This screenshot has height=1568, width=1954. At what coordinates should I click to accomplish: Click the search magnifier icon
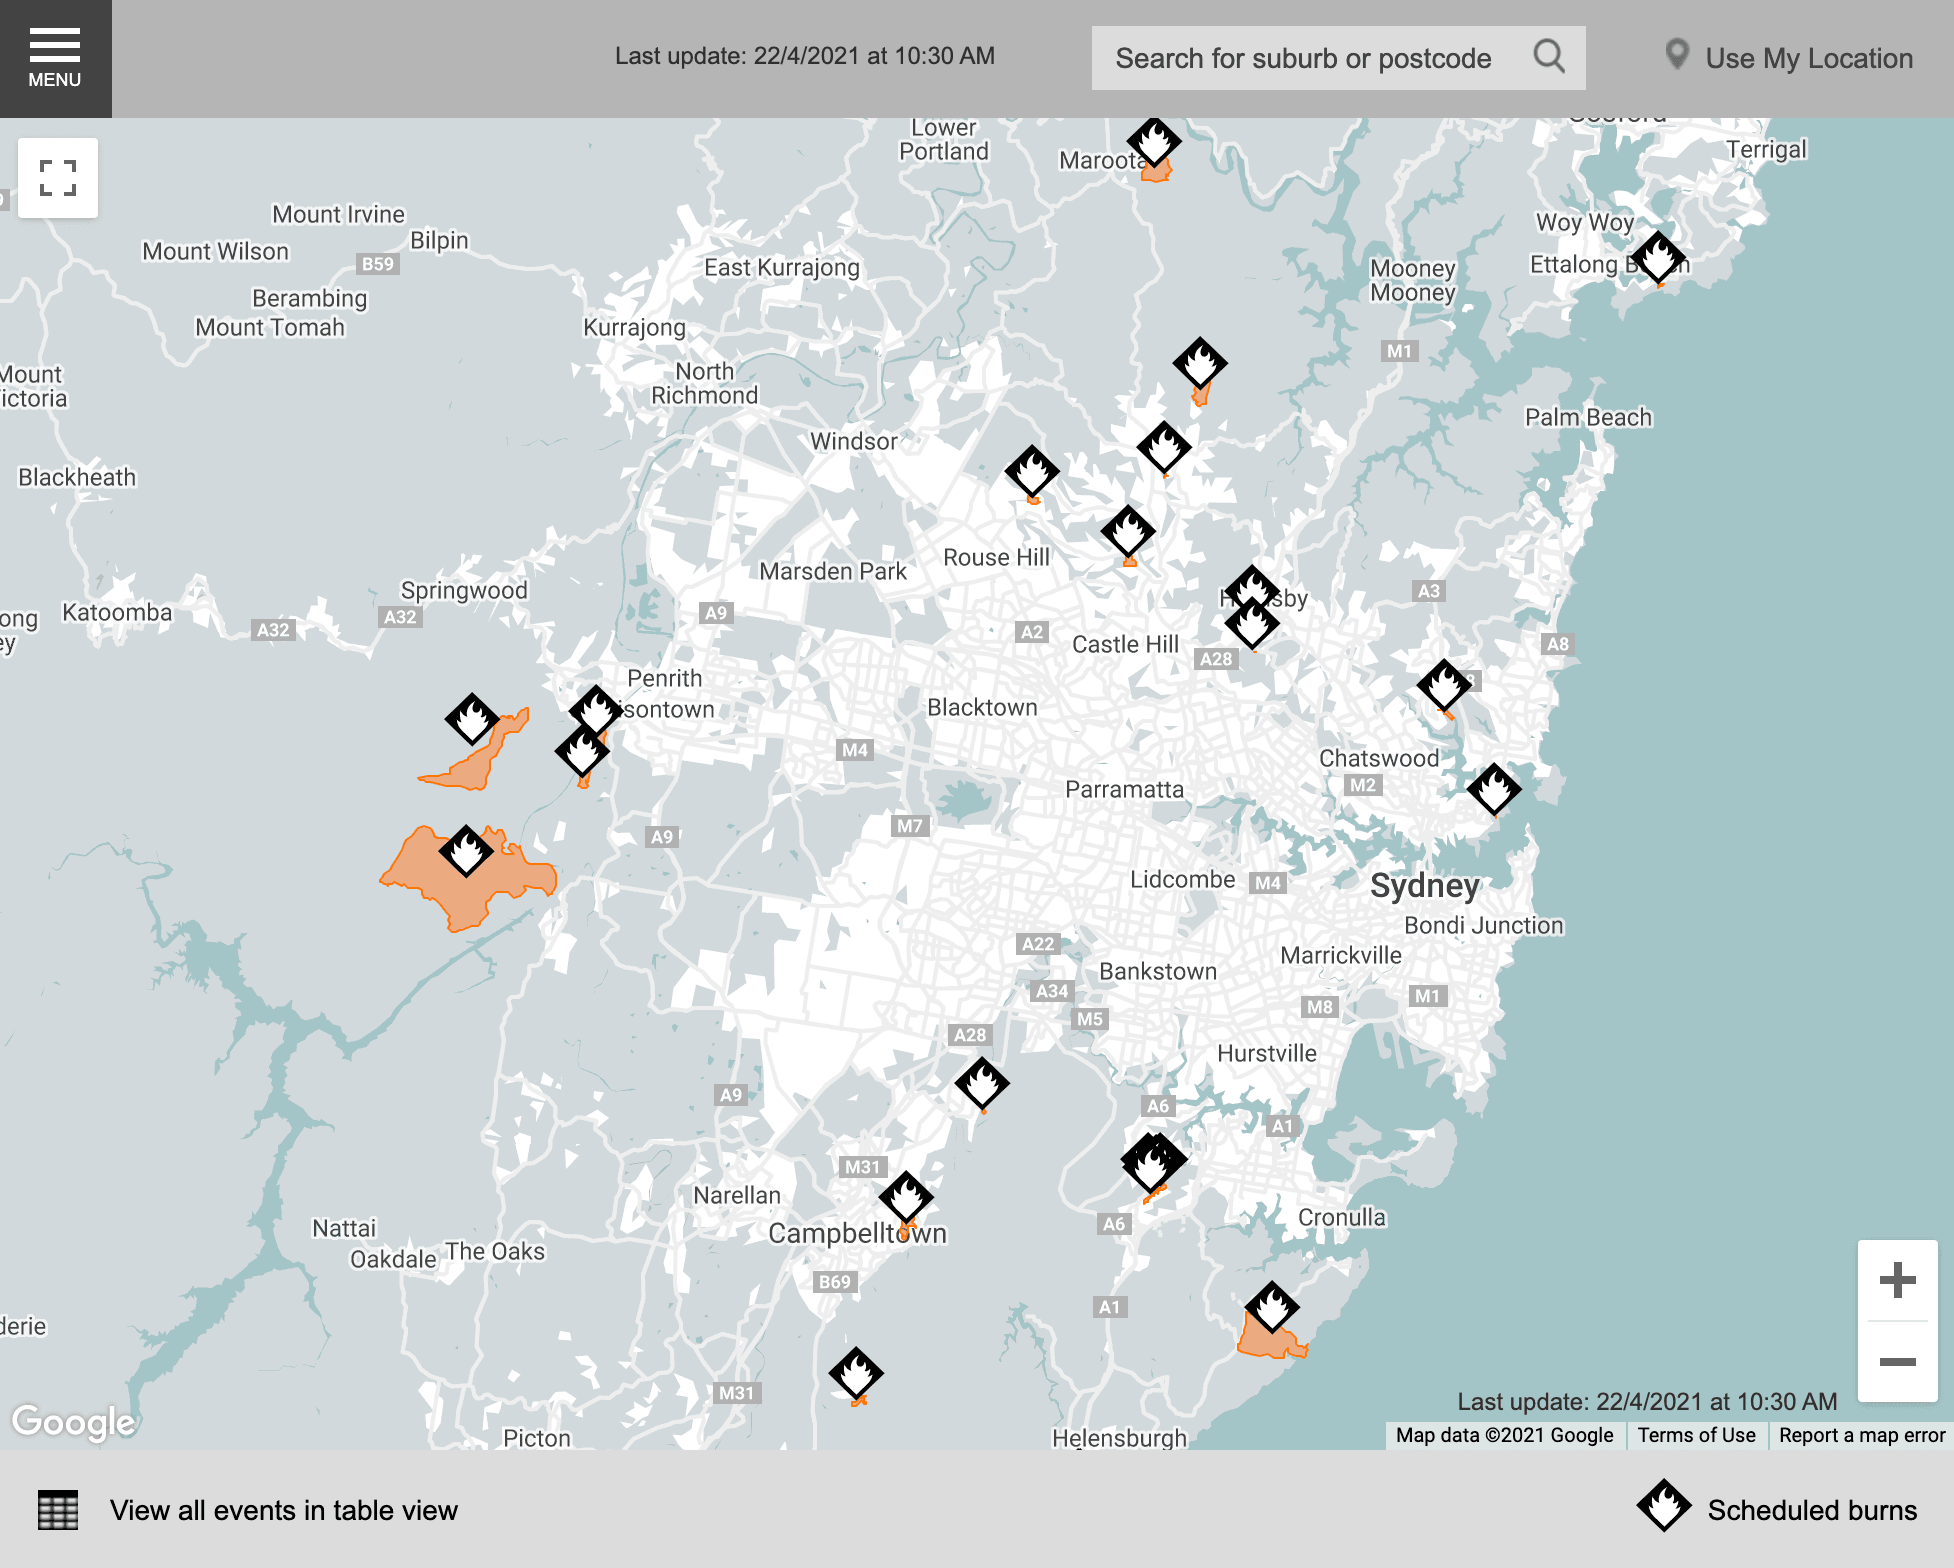pos(1548,57)
